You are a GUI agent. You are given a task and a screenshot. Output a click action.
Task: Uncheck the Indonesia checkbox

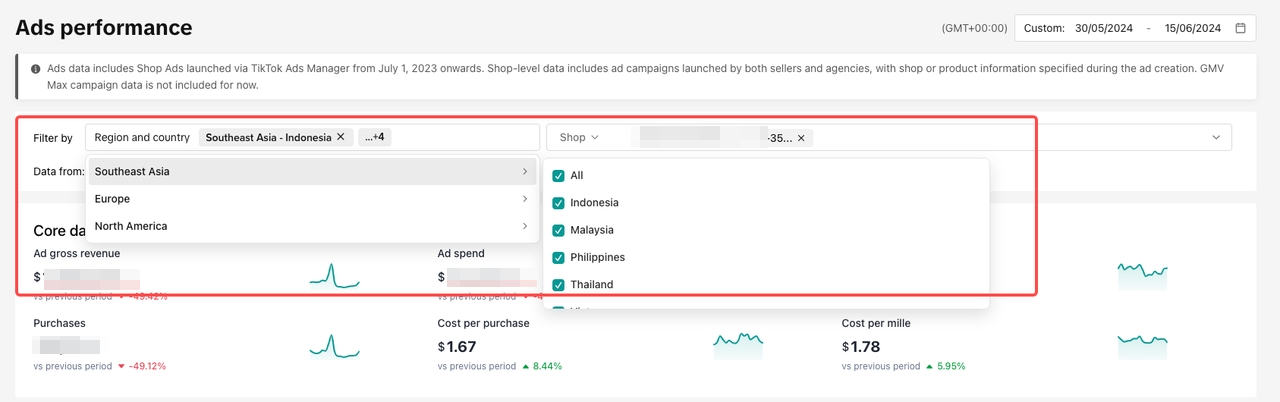point(559,203)
